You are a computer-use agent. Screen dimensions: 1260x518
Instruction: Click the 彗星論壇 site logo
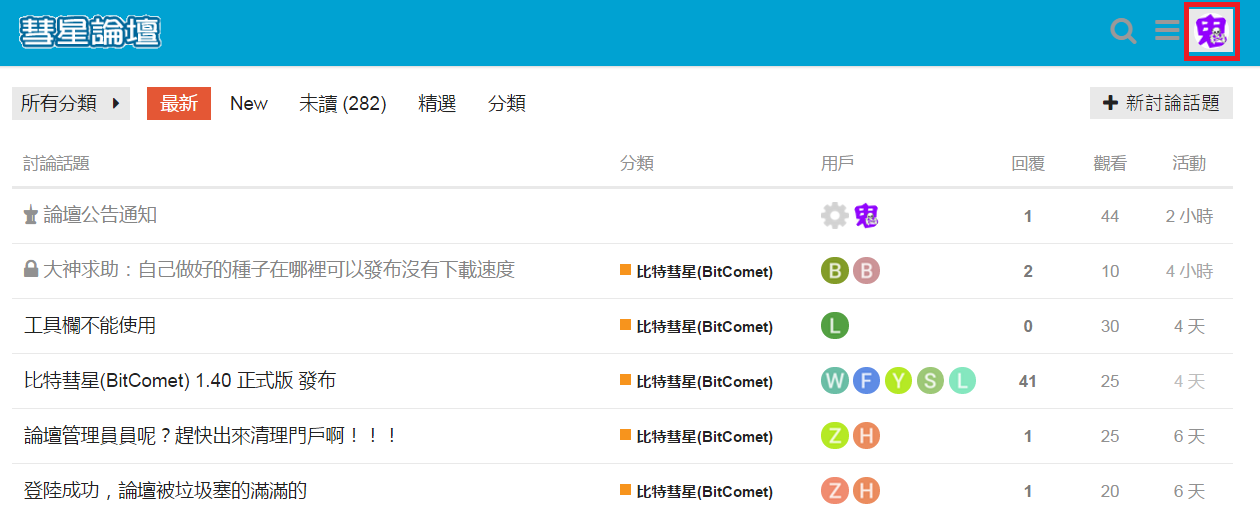90,32
